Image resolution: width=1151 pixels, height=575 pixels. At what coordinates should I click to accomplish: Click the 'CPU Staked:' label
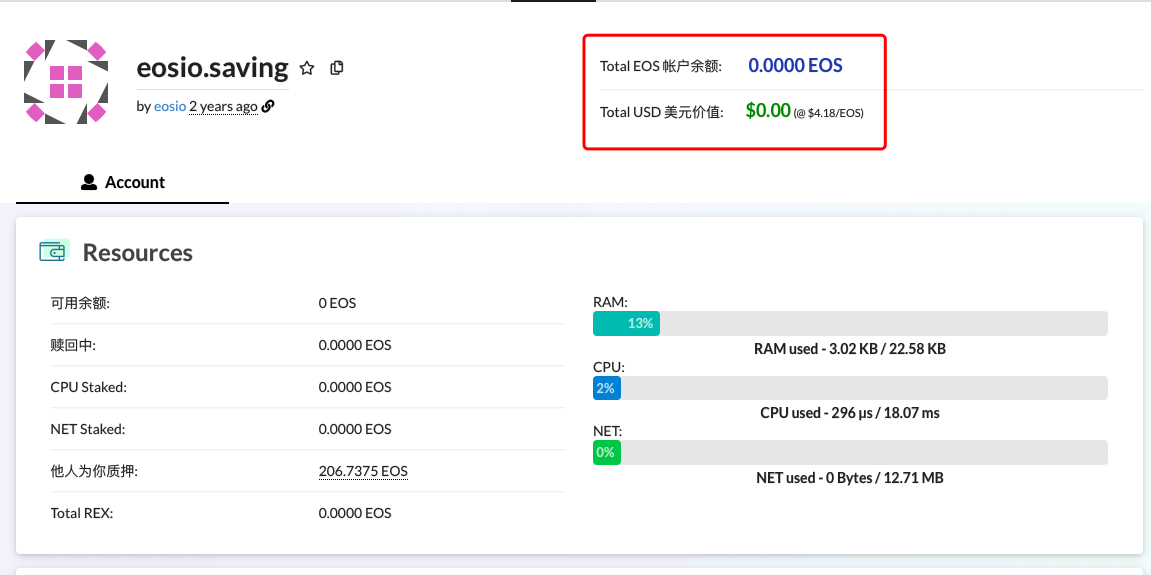(88, 387)
